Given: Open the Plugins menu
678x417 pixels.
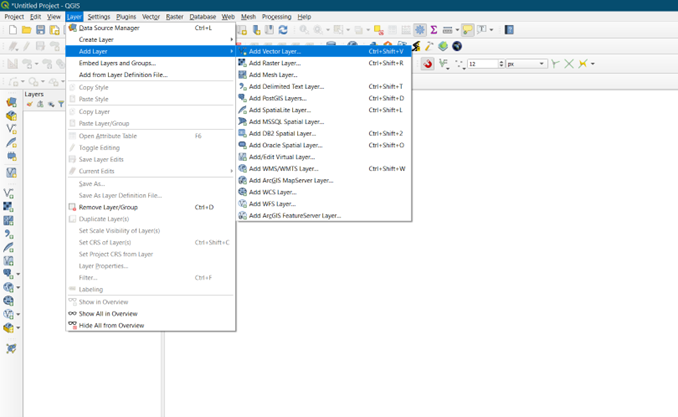Looking at the screenshot, I should click(x=126, y=17).
